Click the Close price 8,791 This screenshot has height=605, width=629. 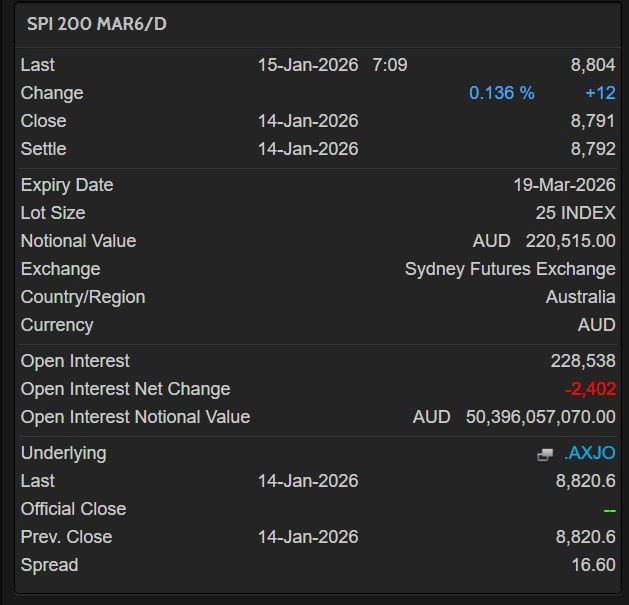tap(593, 121)
